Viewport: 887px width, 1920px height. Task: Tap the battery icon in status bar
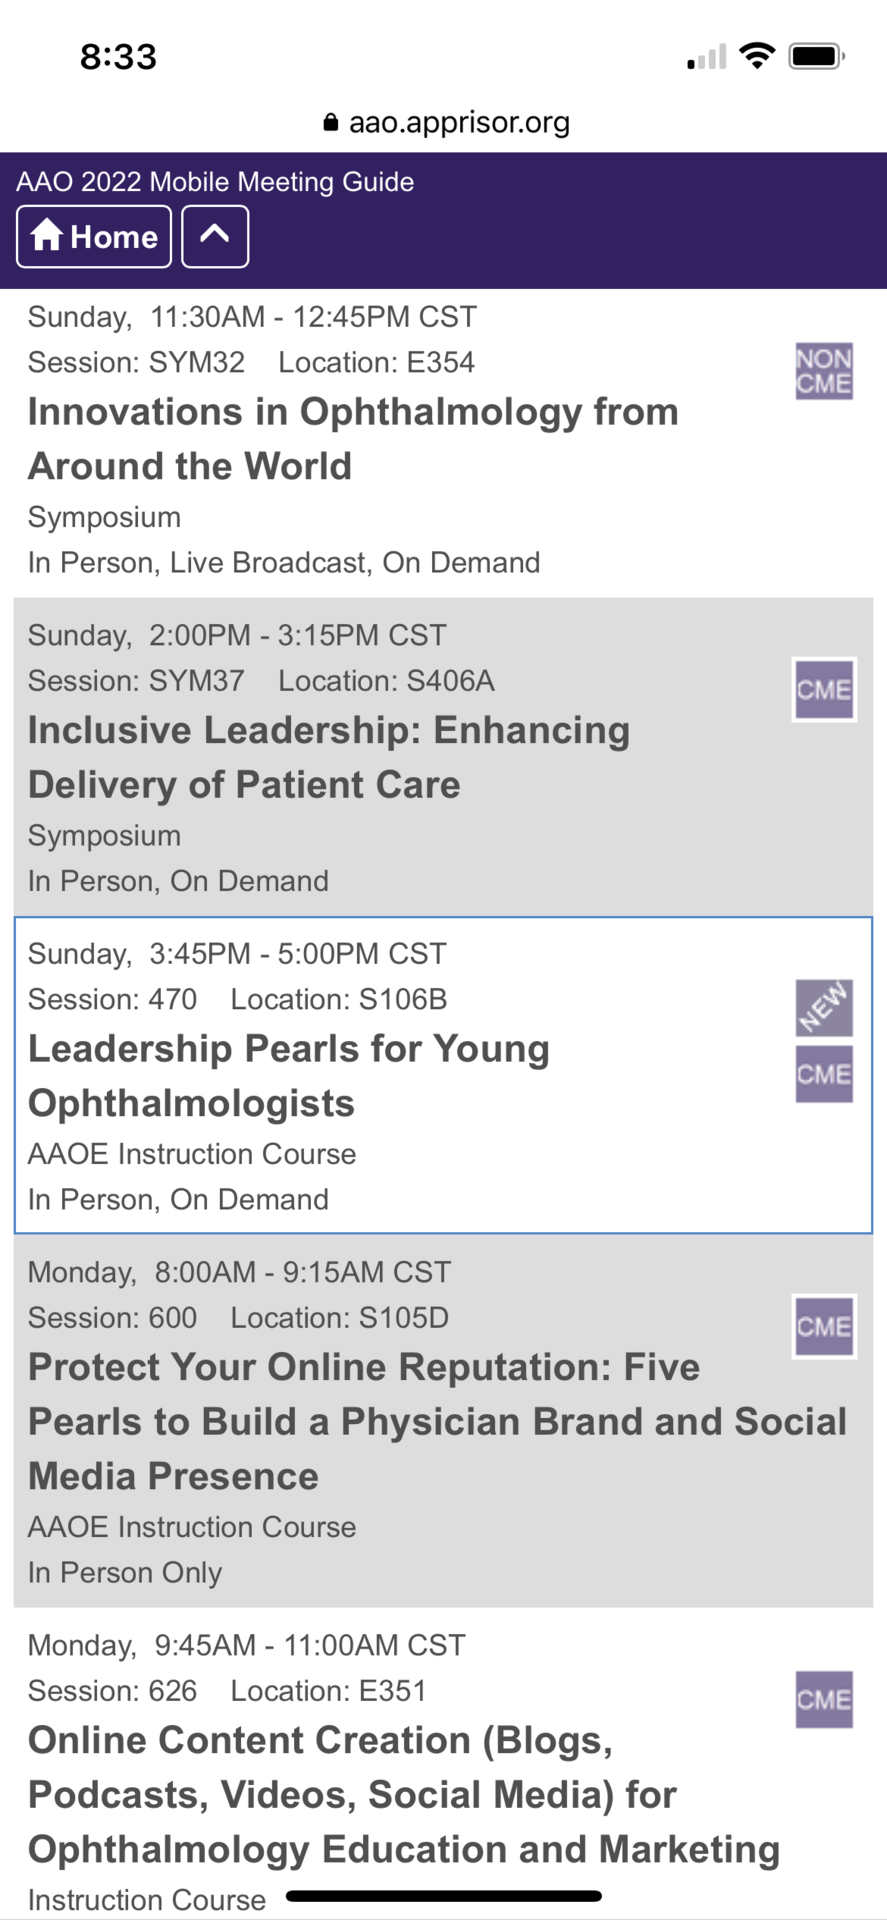click(x=817, y=57)
